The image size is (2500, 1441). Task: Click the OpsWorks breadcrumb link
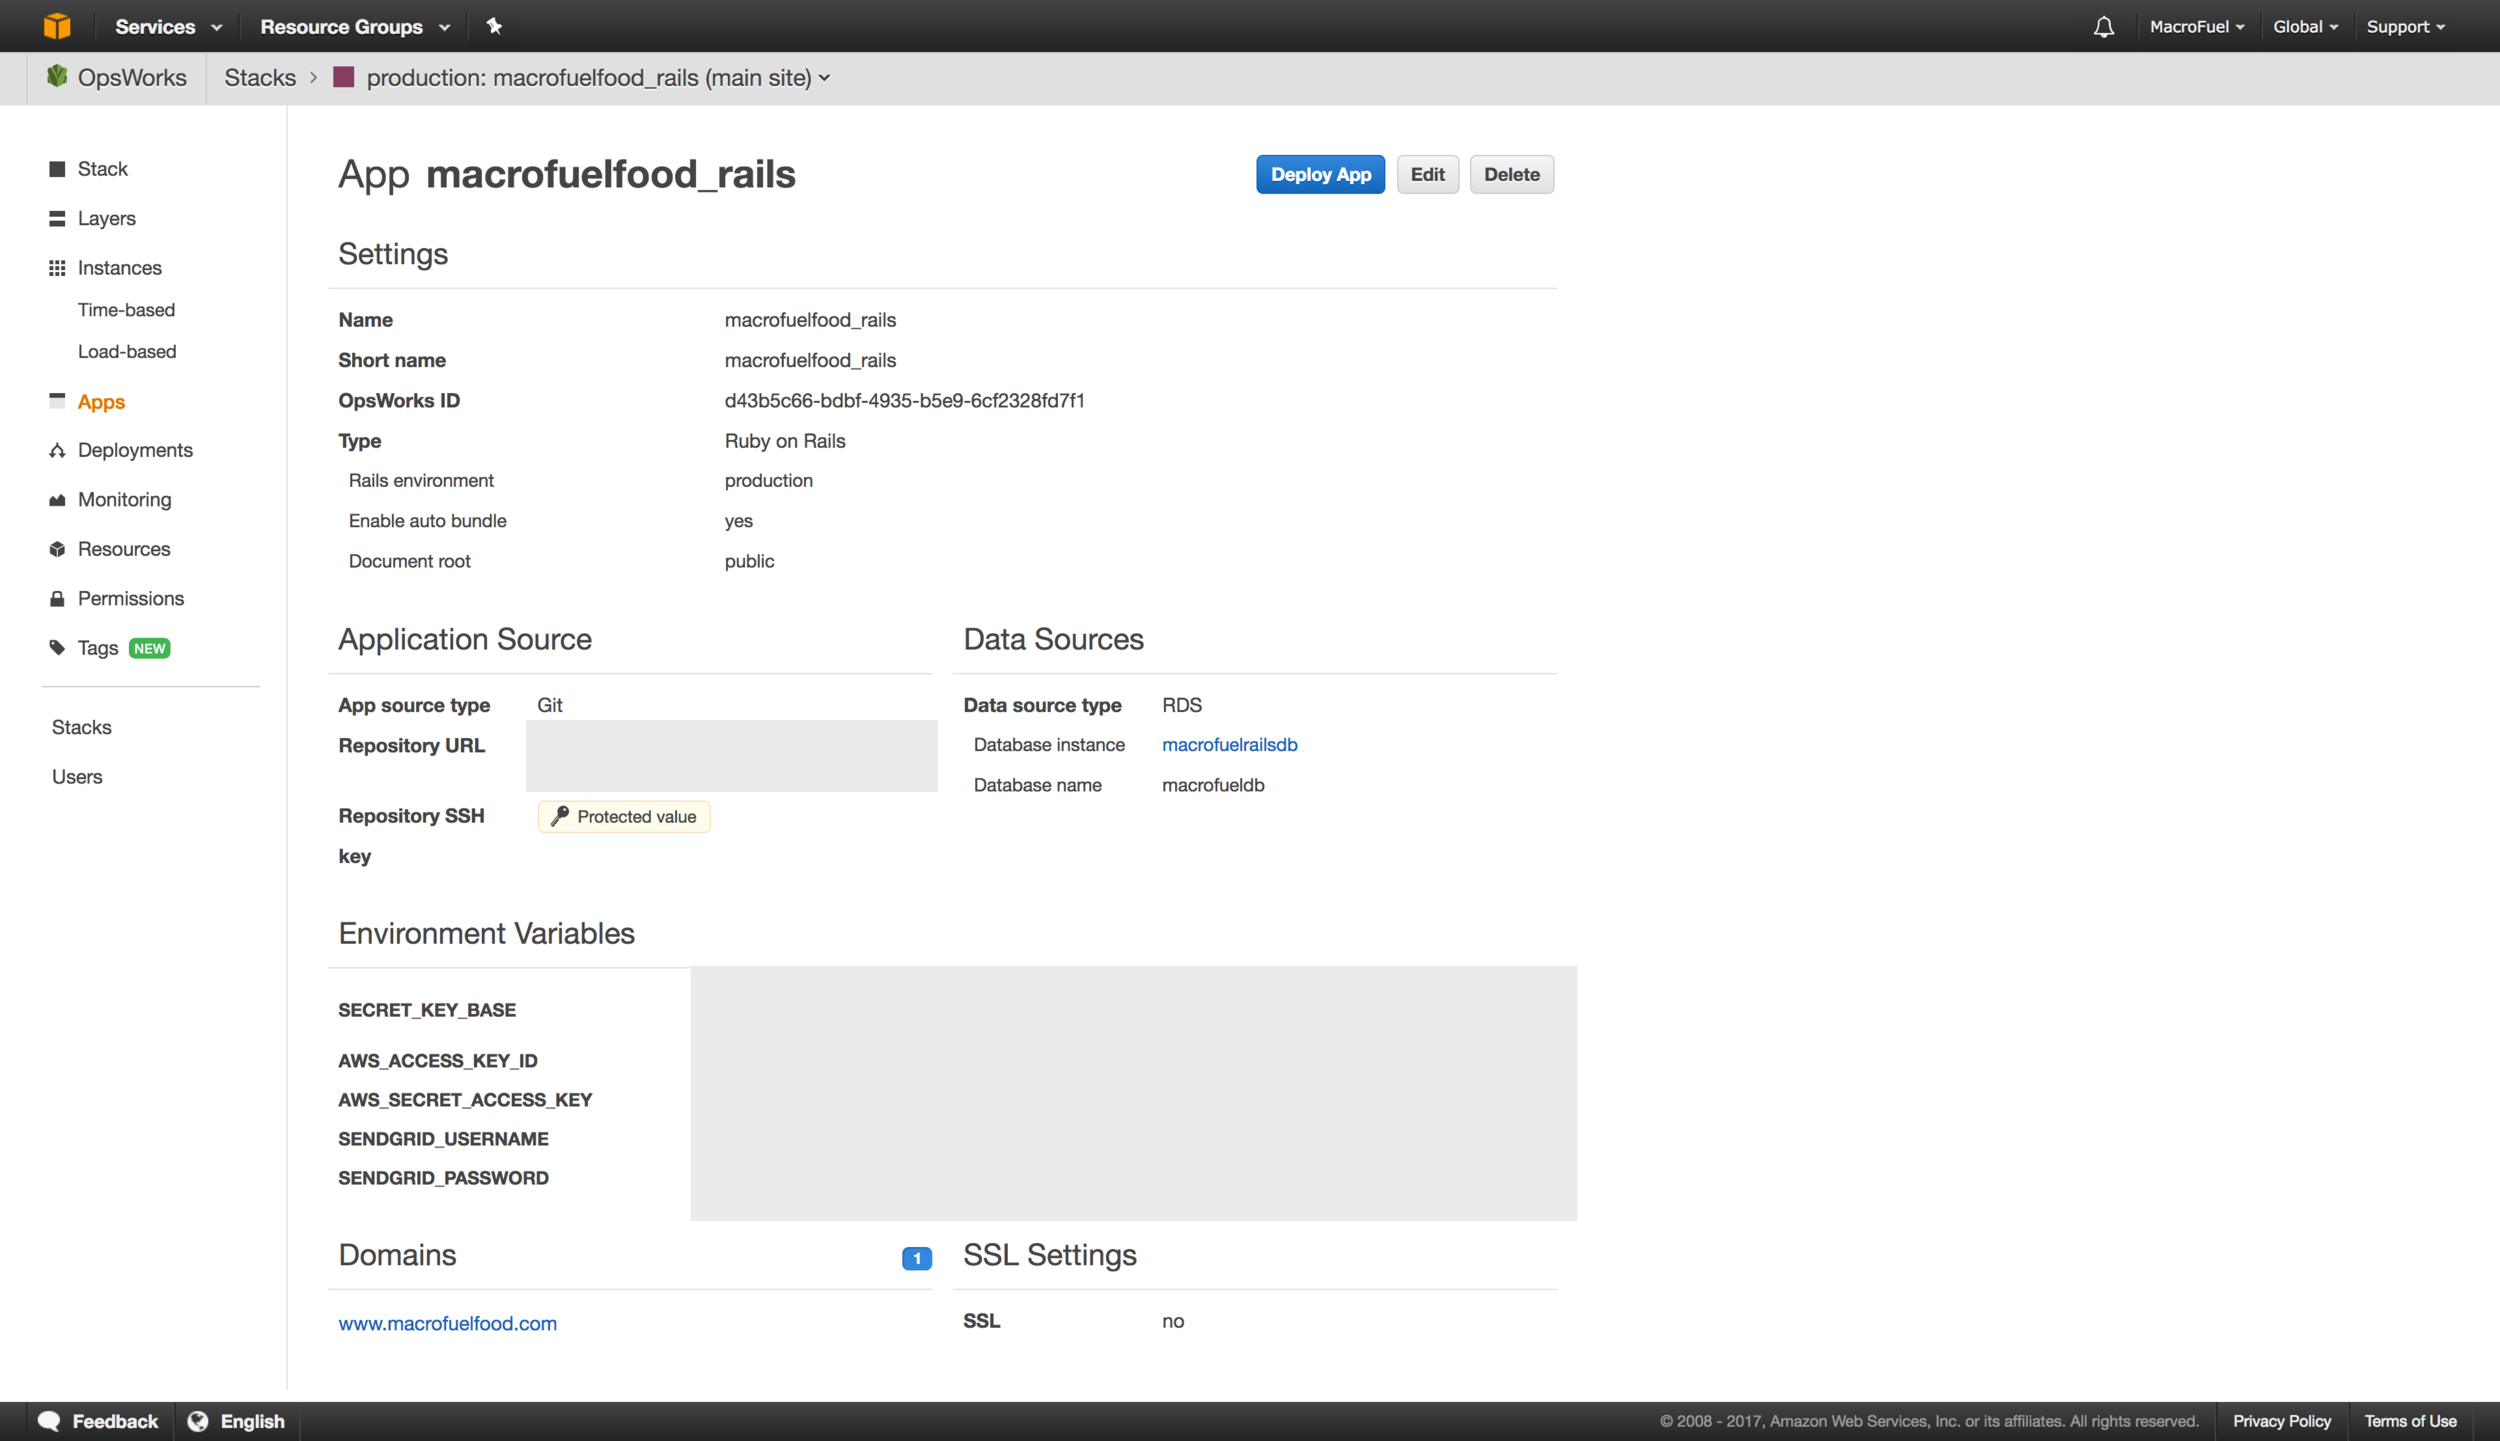[132, 78]
